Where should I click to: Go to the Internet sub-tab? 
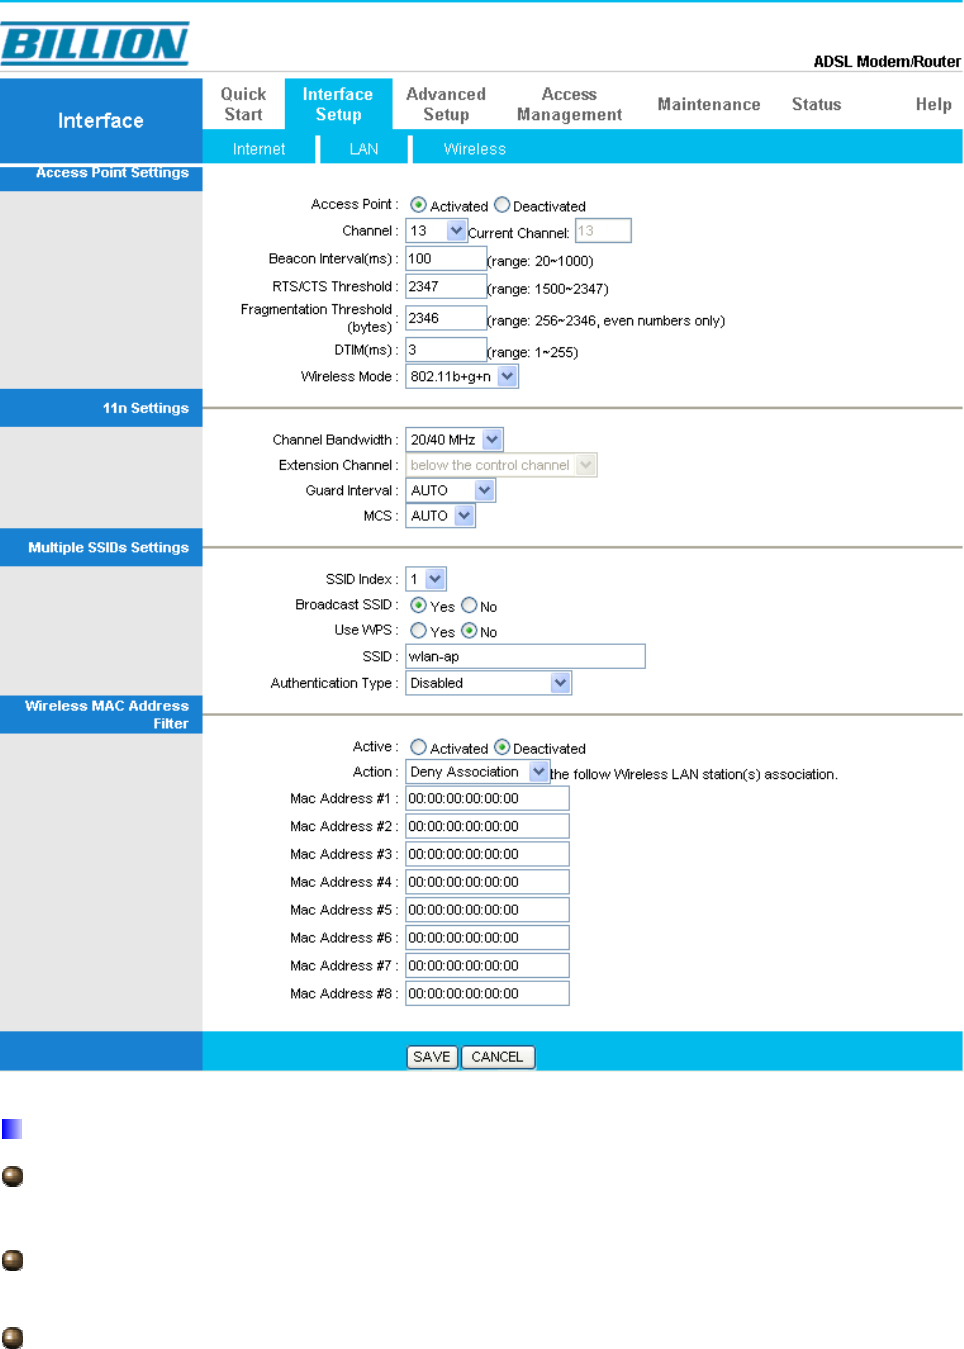click(259, 149)
